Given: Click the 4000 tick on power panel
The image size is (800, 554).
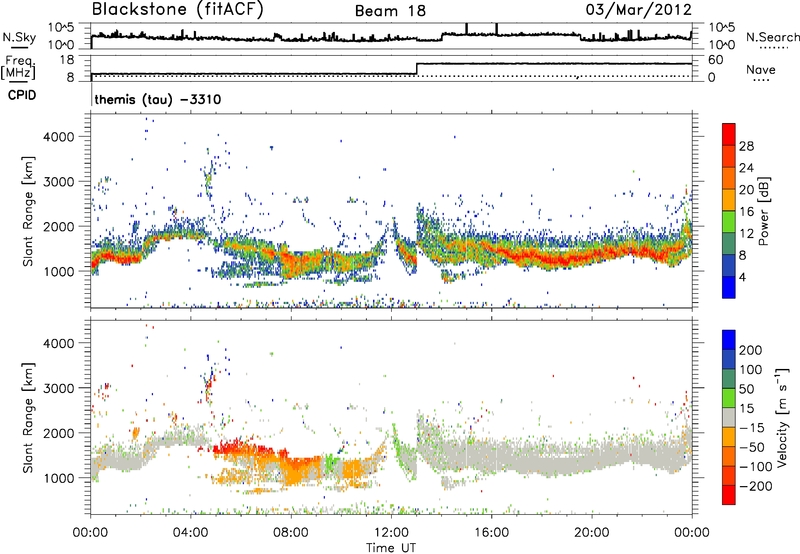Looking at the screenshot, I should tap(58, 137).
